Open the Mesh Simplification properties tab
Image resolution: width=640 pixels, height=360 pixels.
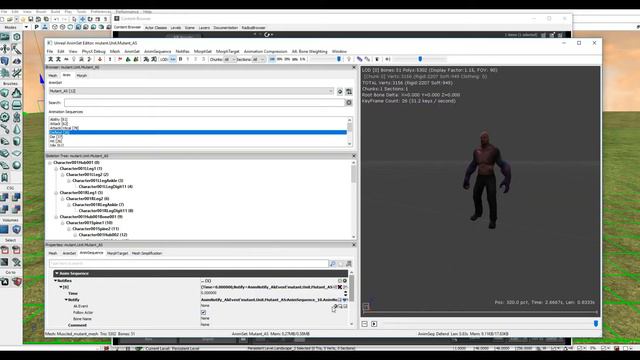(x=147, y=253)
